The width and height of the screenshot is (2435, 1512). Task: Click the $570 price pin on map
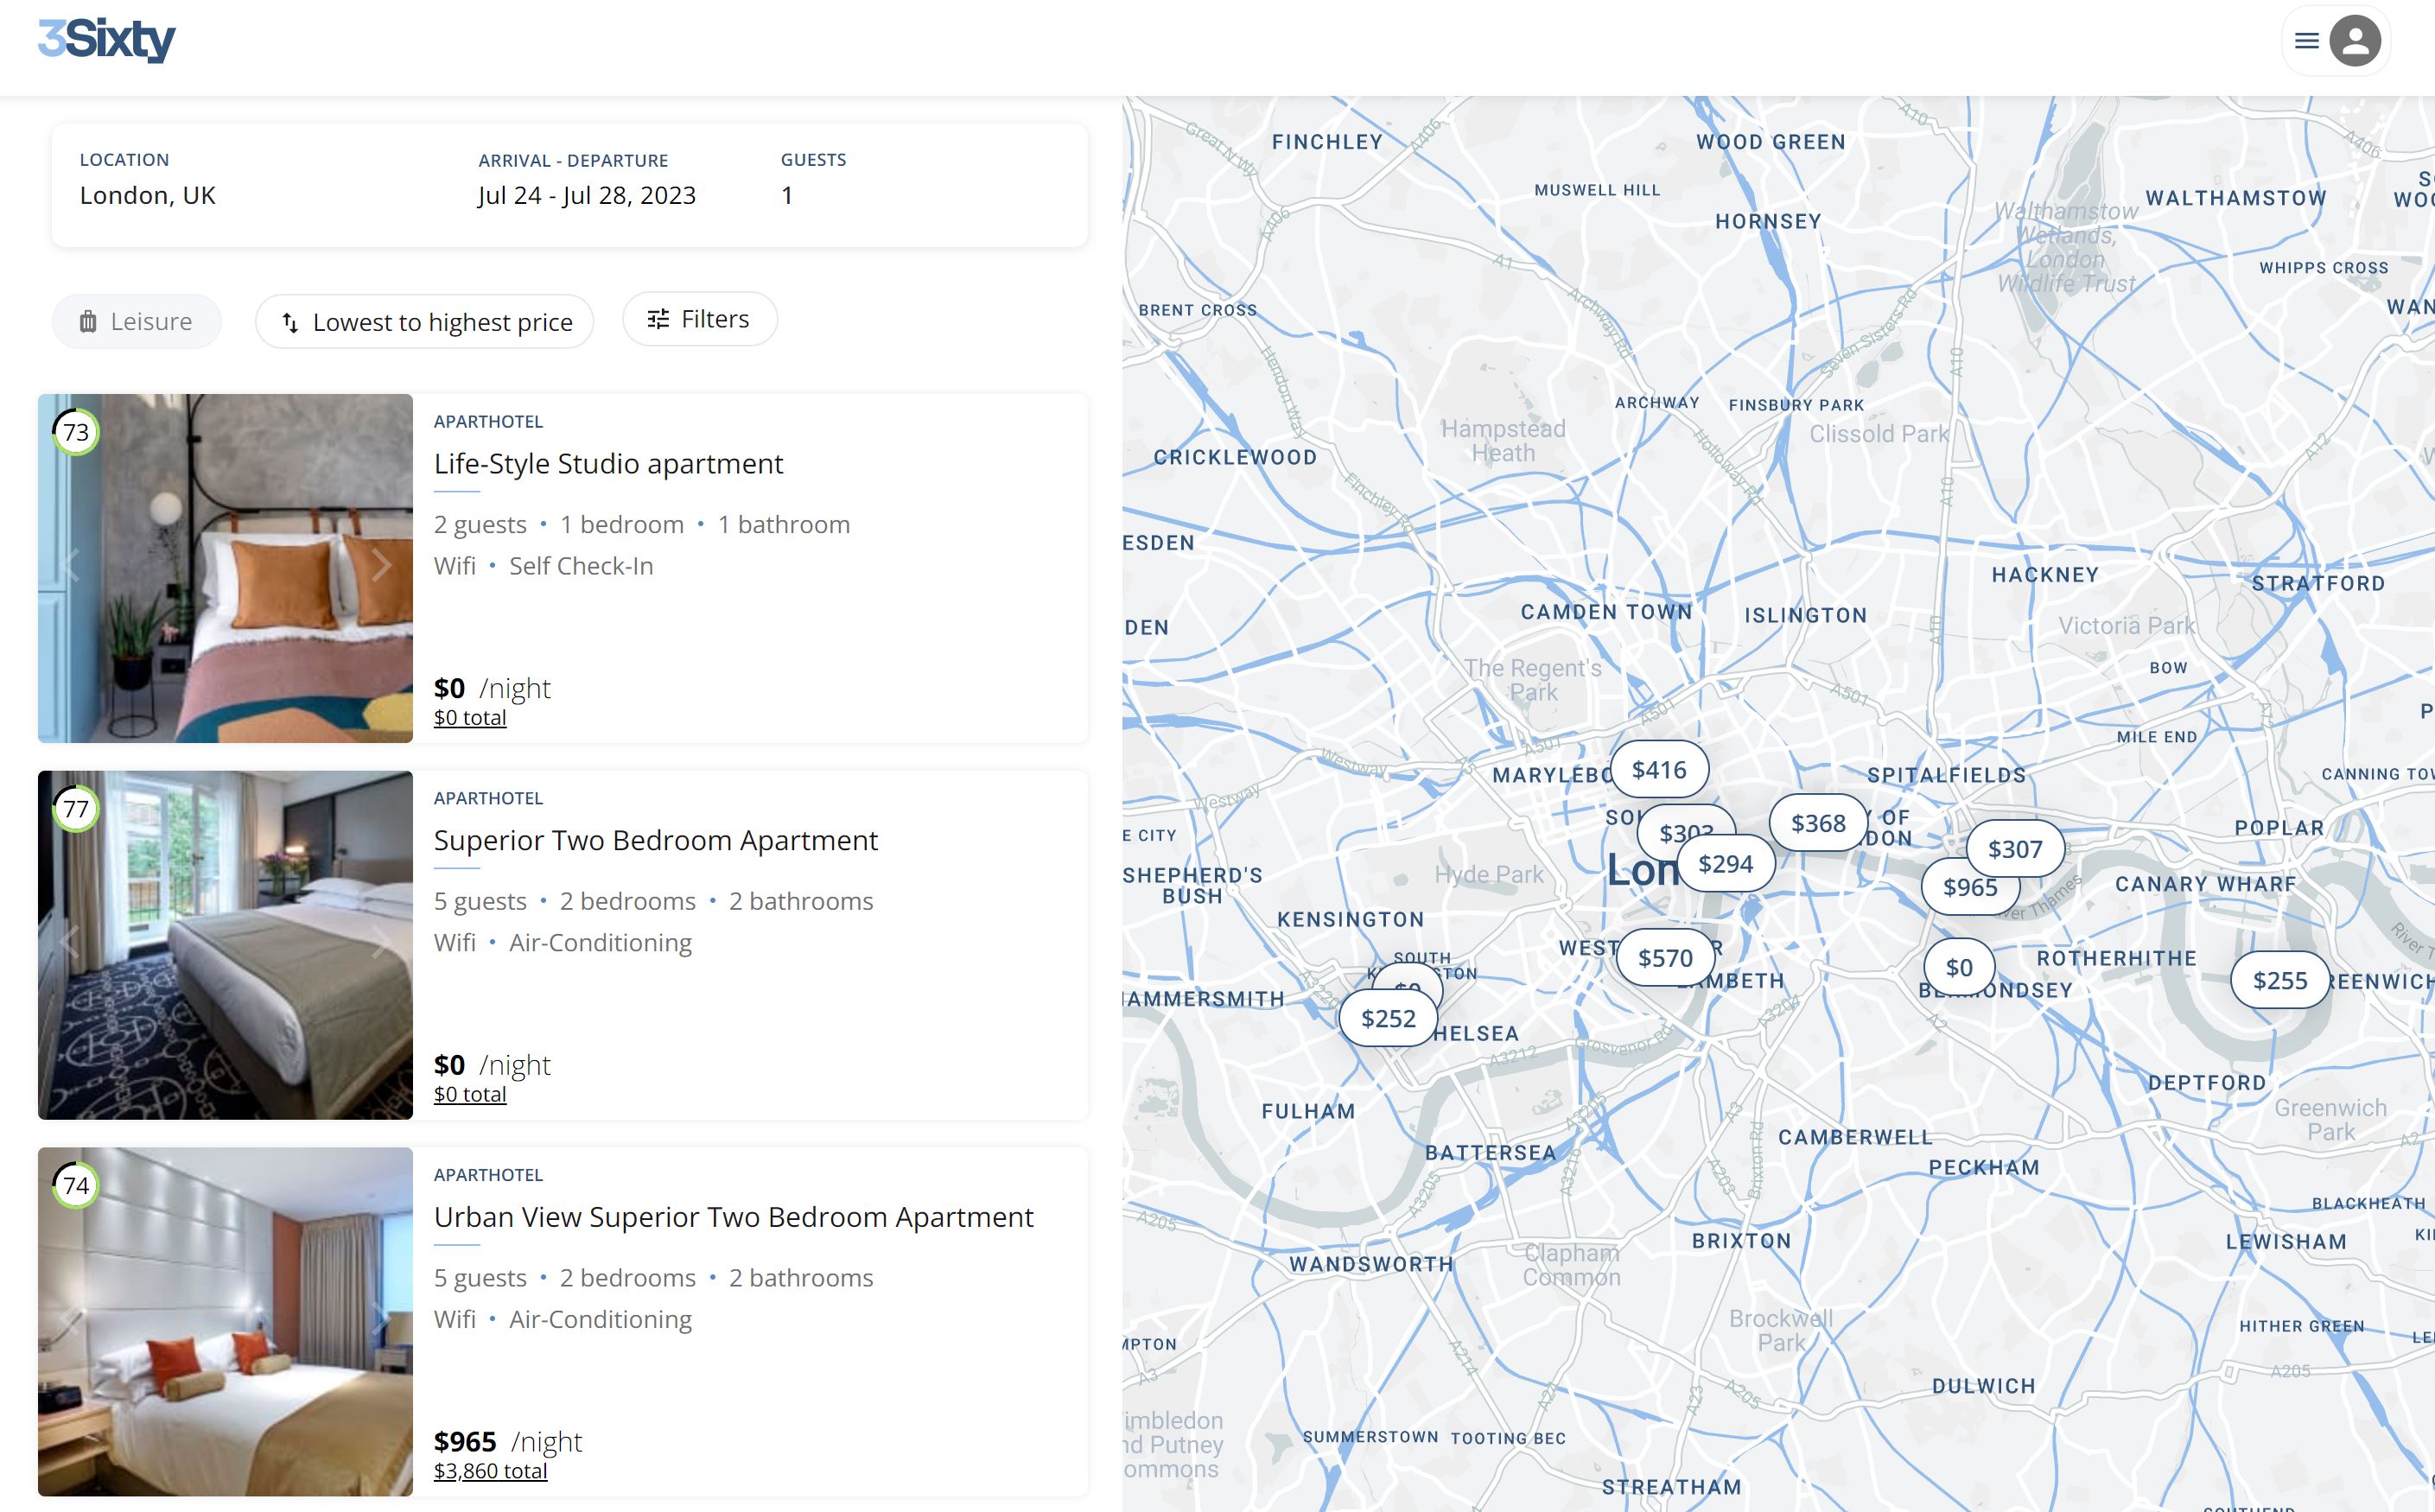click(x=1665, y=958)
